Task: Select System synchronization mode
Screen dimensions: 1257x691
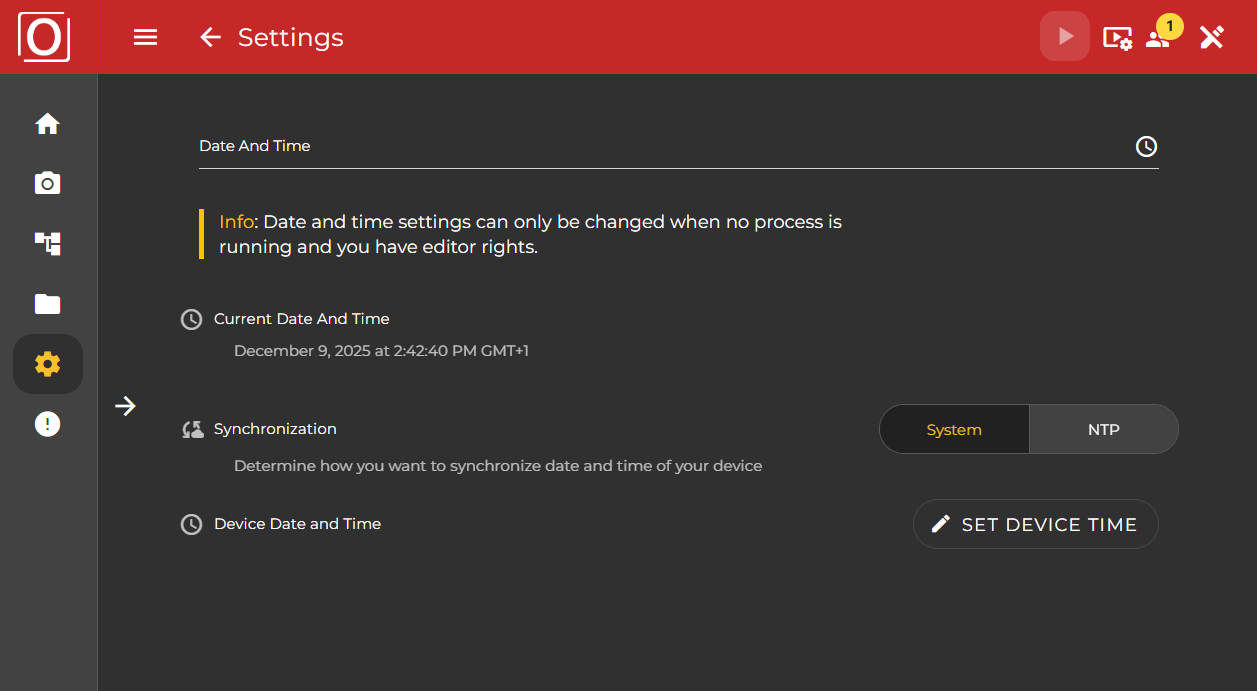Action: (x=953, y=428)
